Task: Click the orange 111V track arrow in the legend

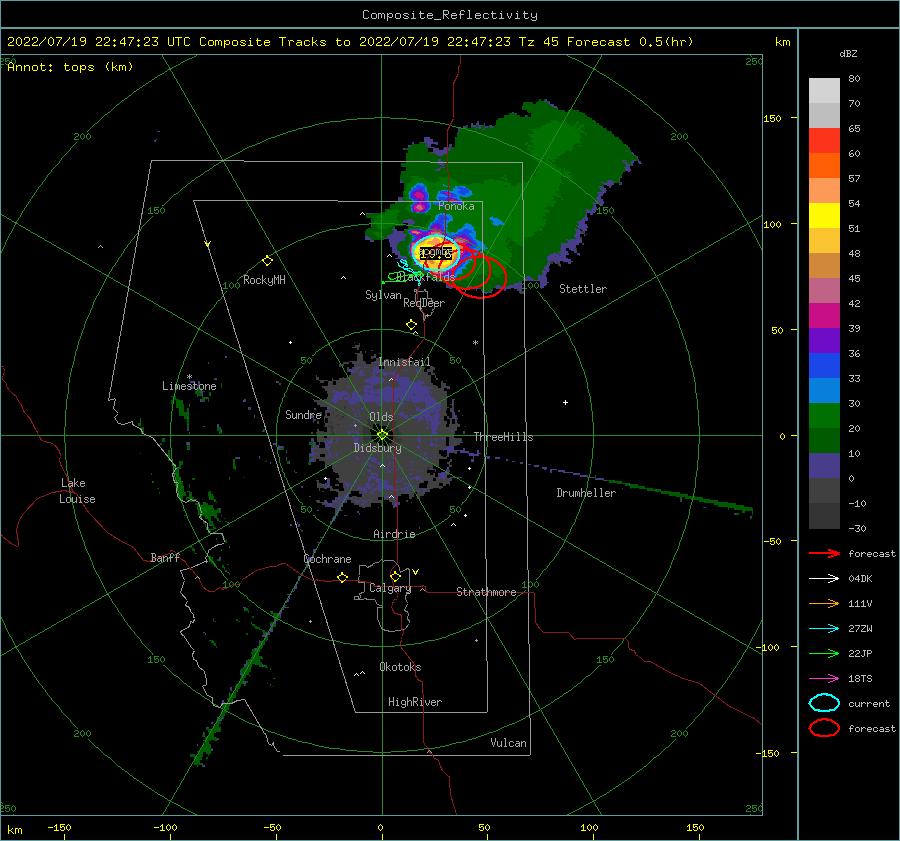Action: (824, 603)
